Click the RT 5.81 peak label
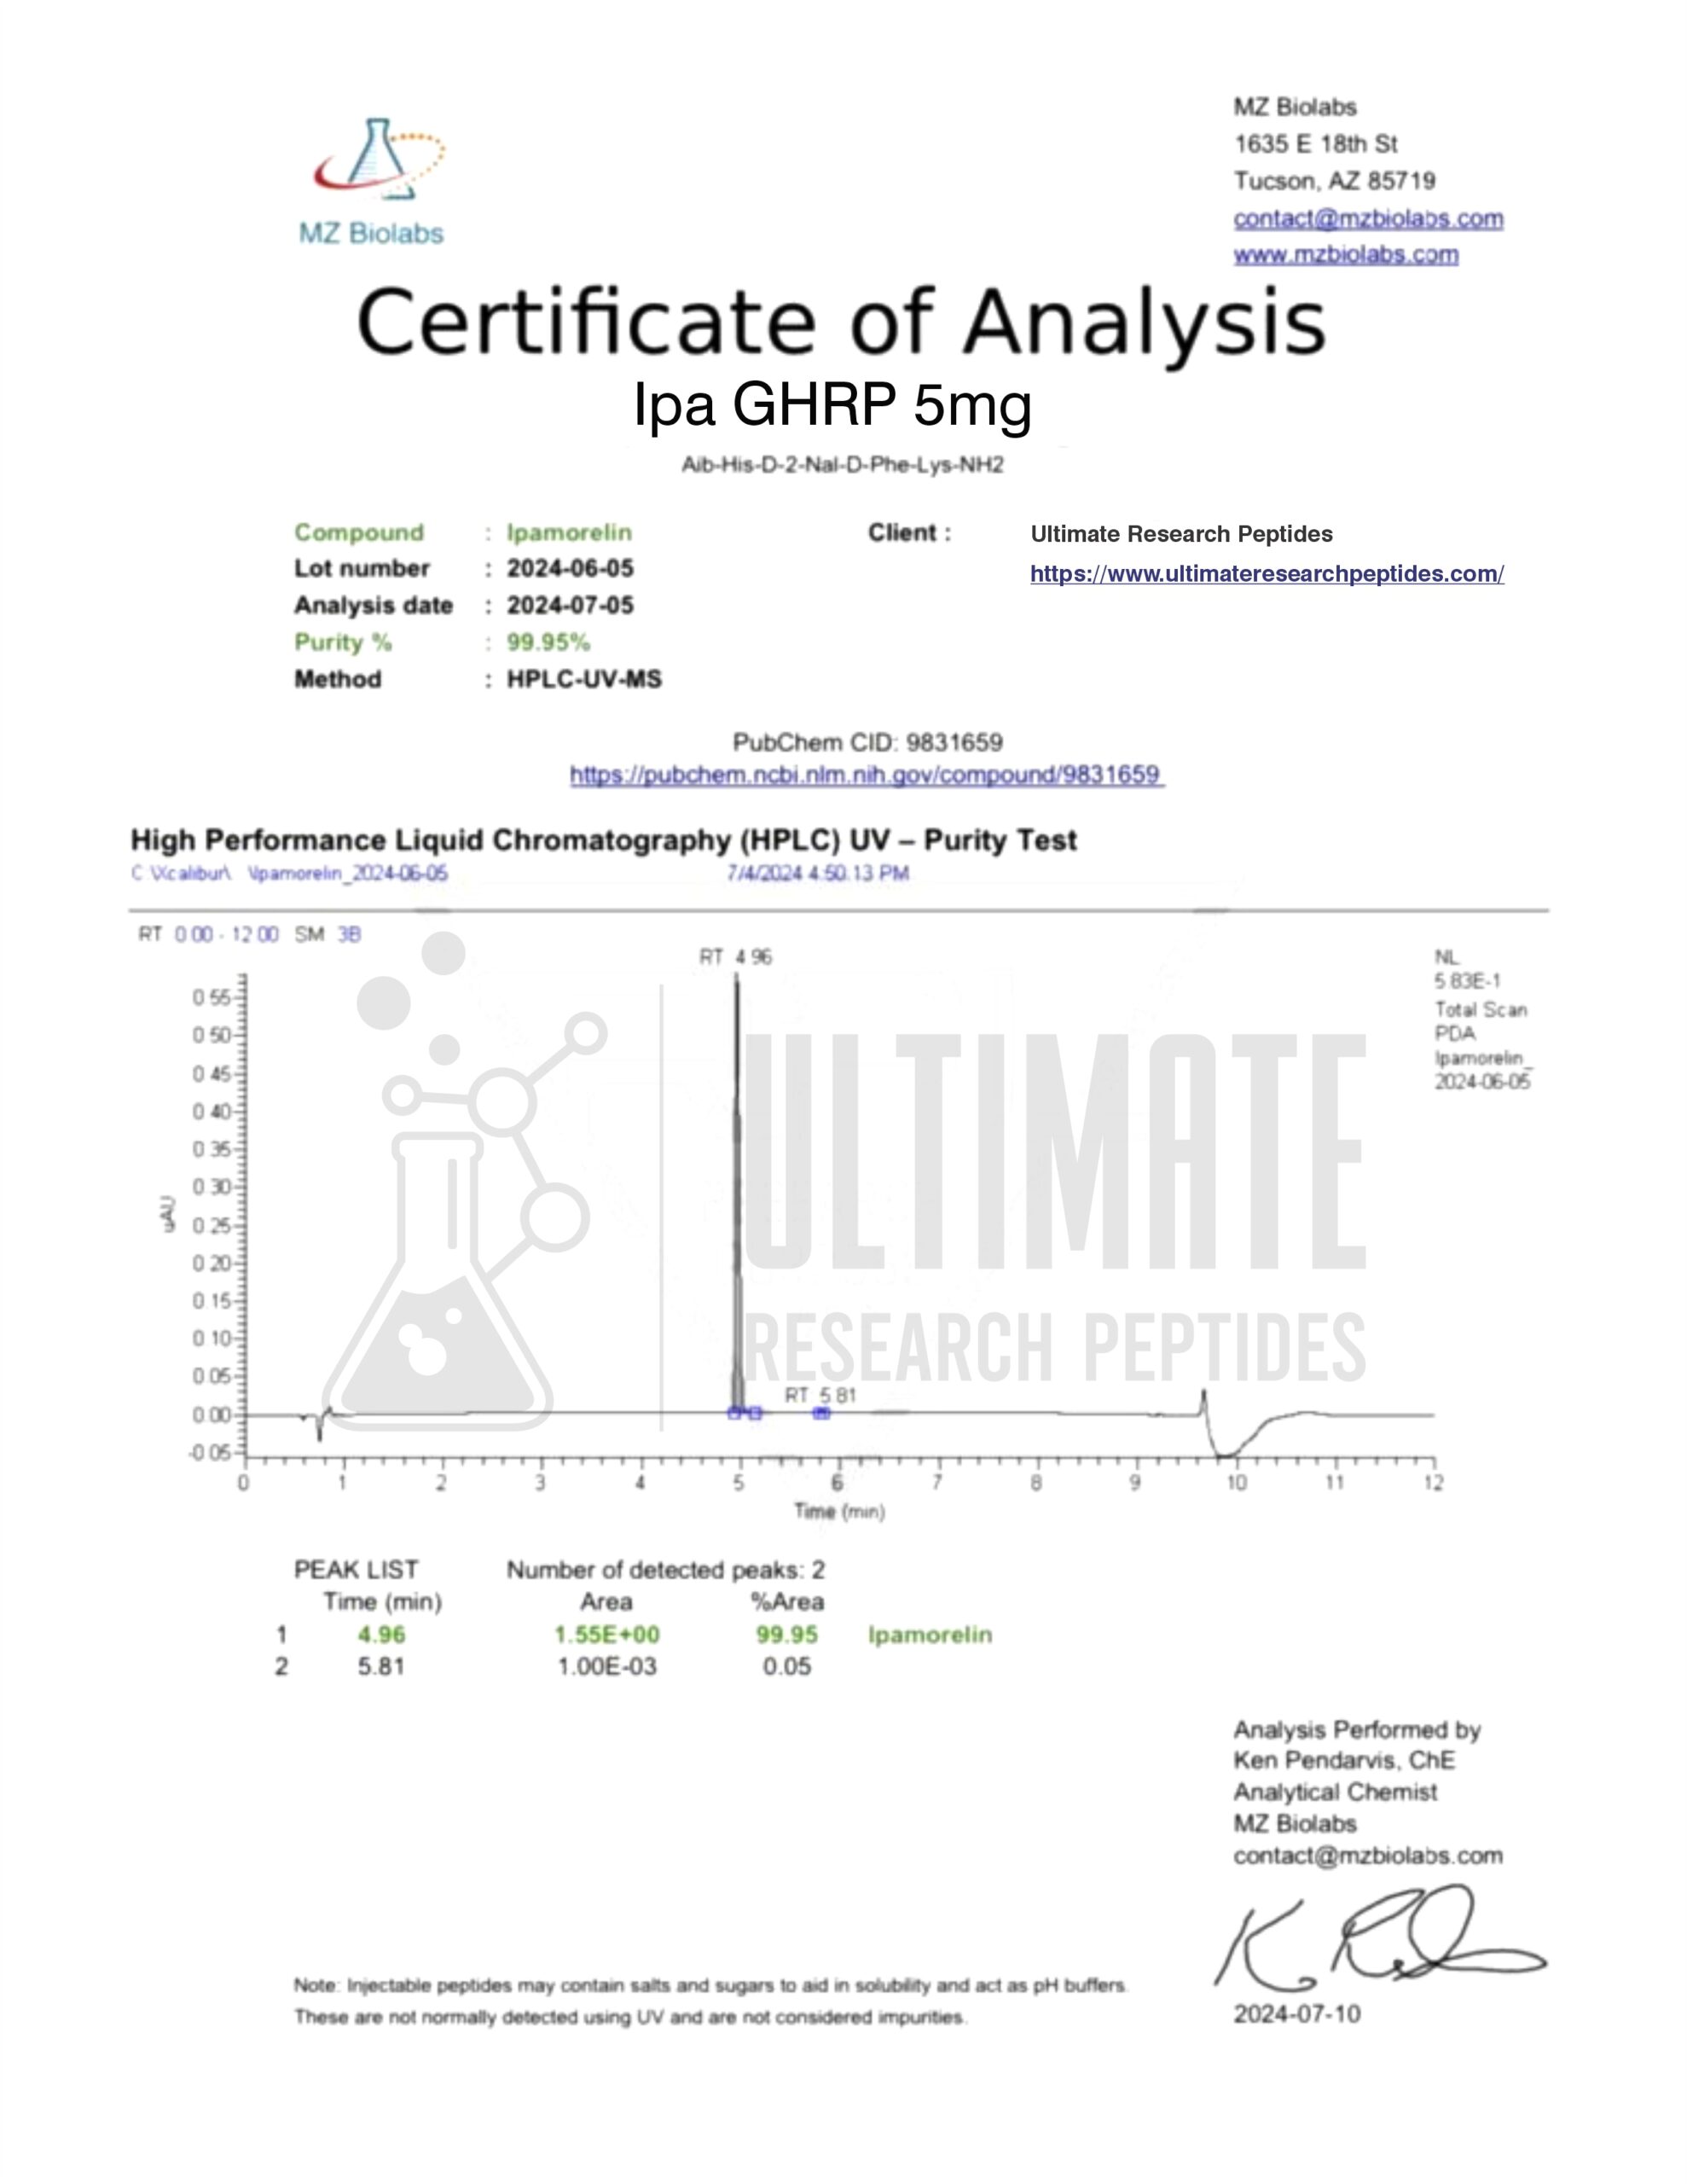 click(820, 1395)
